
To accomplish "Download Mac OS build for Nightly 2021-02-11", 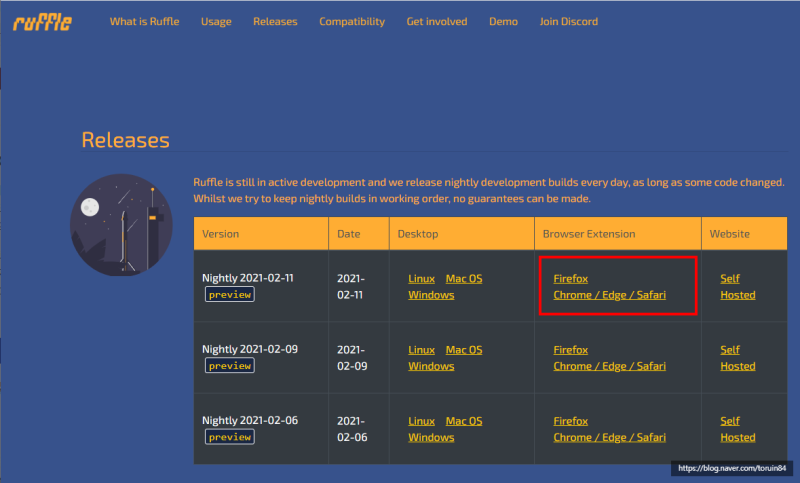I will pyautogui.click(x=464, y=278).
